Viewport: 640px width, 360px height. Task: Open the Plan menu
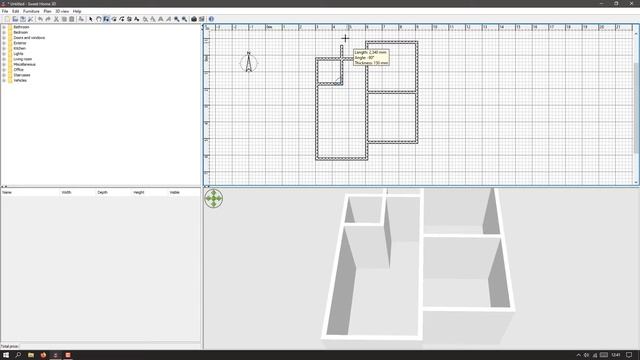(47, 11)
